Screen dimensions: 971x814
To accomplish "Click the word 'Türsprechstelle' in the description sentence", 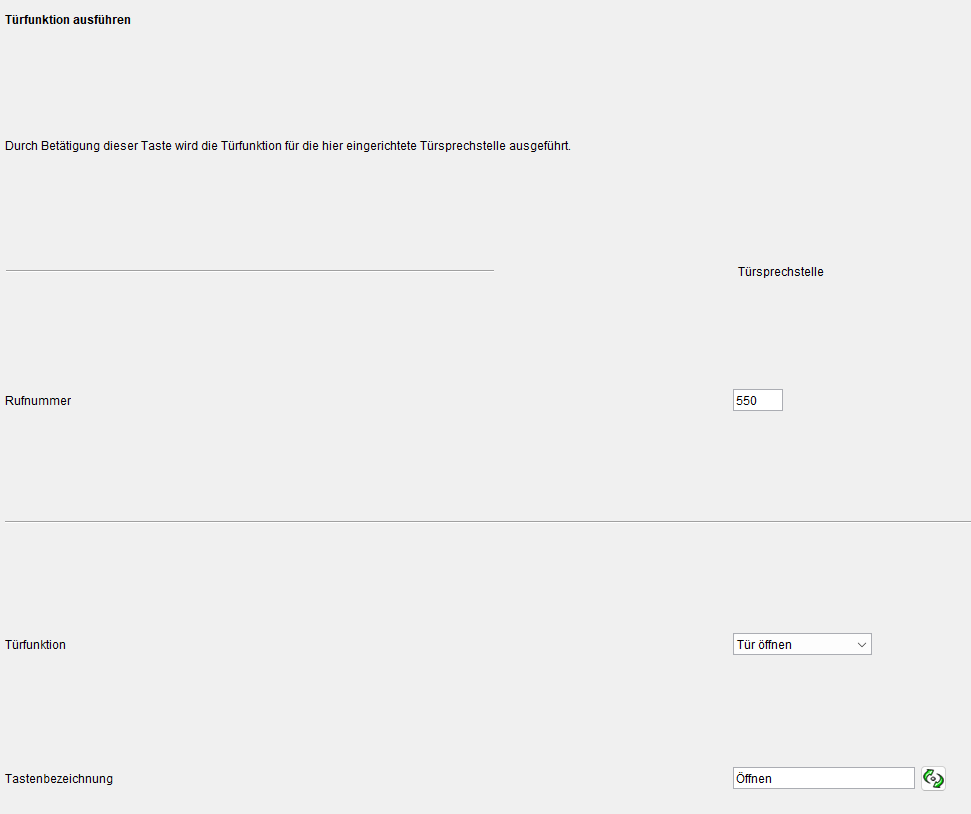I will pyautogui.click(x=468, y=146).
